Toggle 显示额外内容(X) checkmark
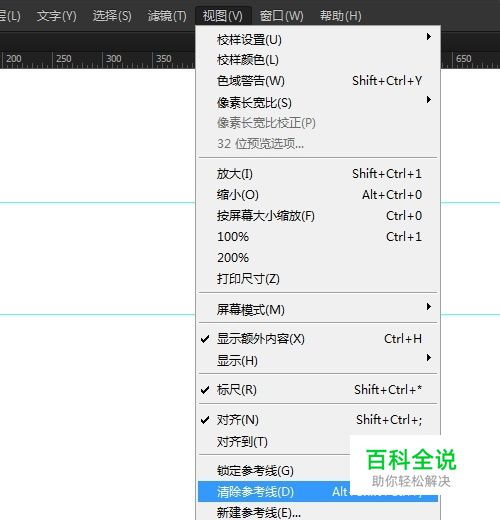500x520 pixels. 318,339
